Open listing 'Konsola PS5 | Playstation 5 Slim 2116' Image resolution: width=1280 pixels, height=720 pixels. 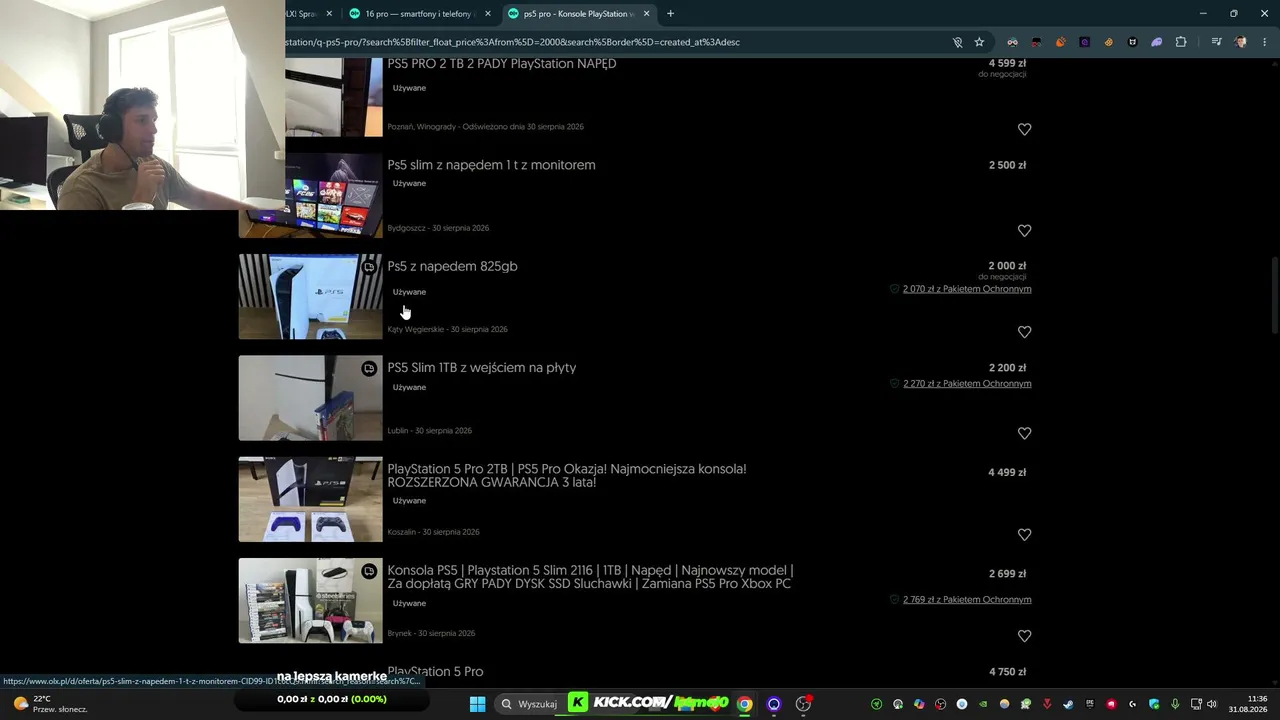(590, 577)
